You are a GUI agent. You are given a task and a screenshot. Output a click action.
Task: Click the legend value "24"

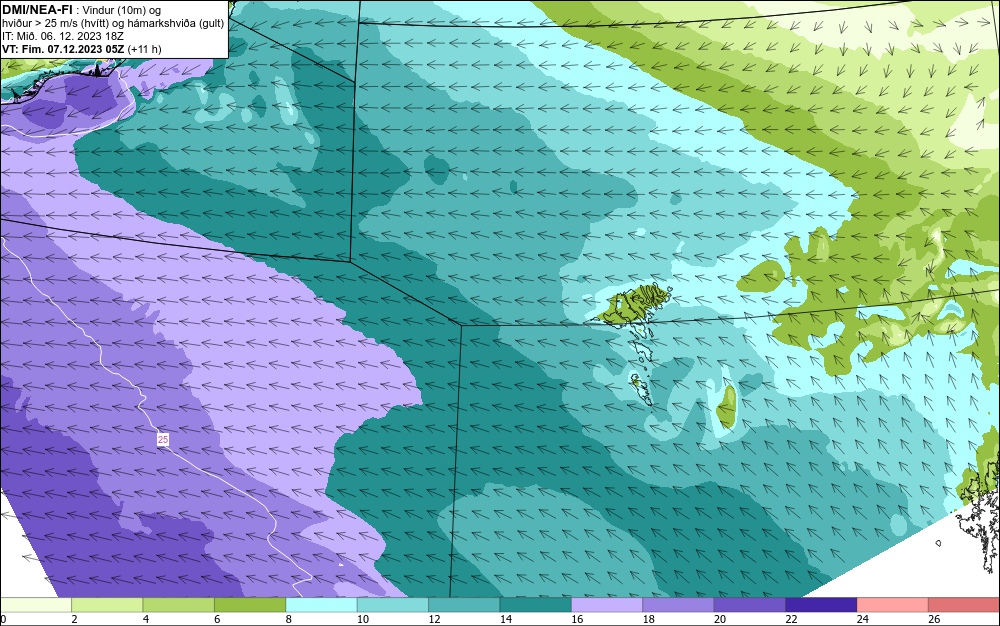coord(863,619)
